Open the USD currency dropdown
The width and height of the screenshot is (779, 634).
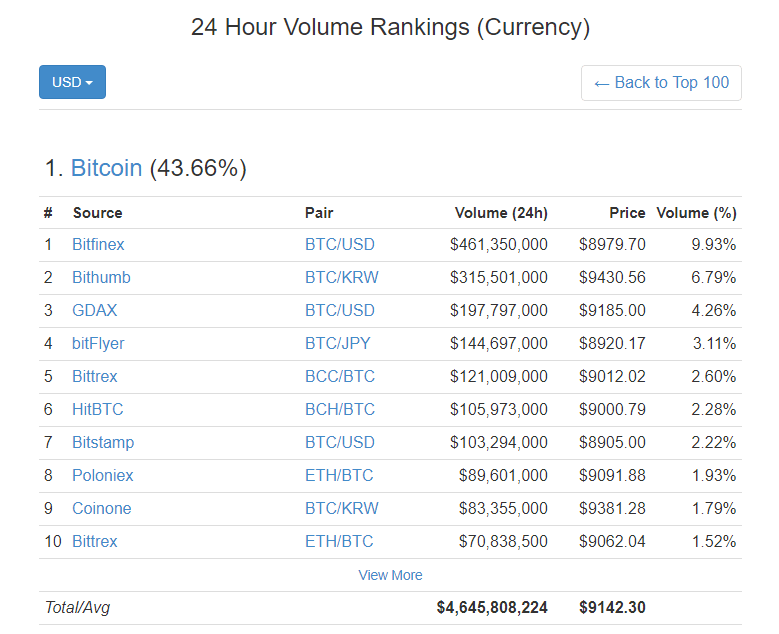pyautogui.click(x=72, y=82)
